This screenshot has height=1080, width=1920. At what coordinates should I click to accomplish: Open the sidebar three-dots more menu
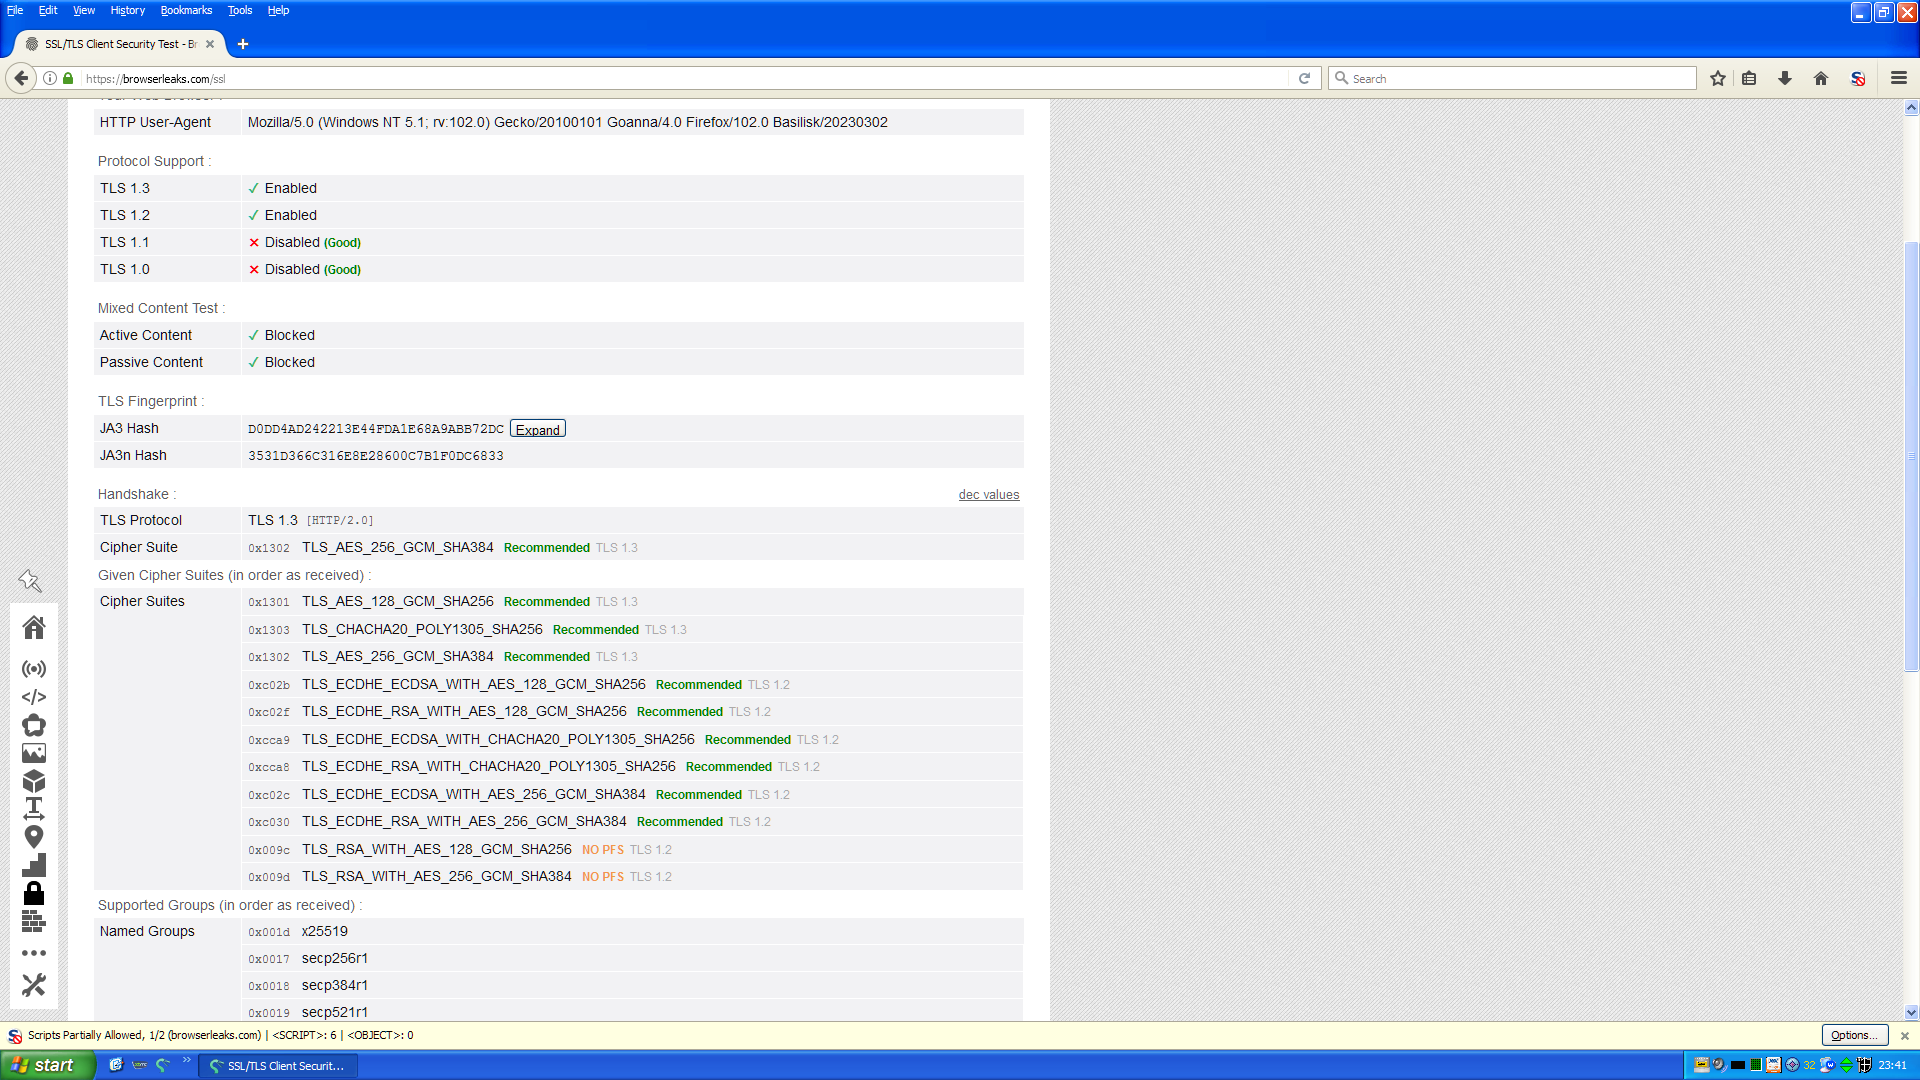[x=34, y=953]
